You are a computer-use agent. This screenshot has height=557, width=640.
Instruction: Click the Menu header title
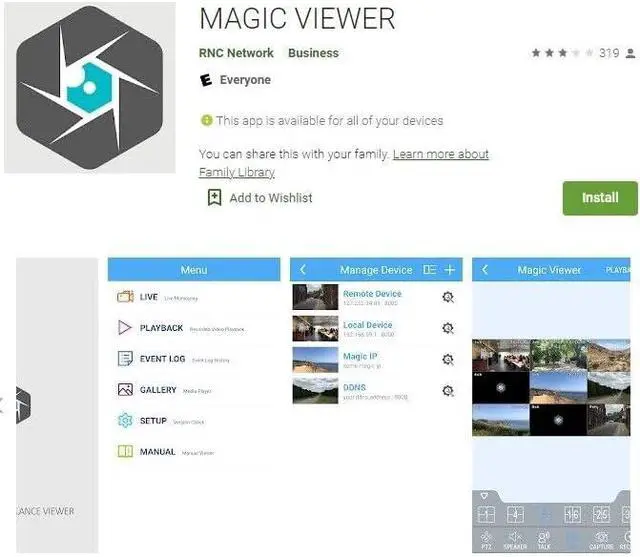194,270
